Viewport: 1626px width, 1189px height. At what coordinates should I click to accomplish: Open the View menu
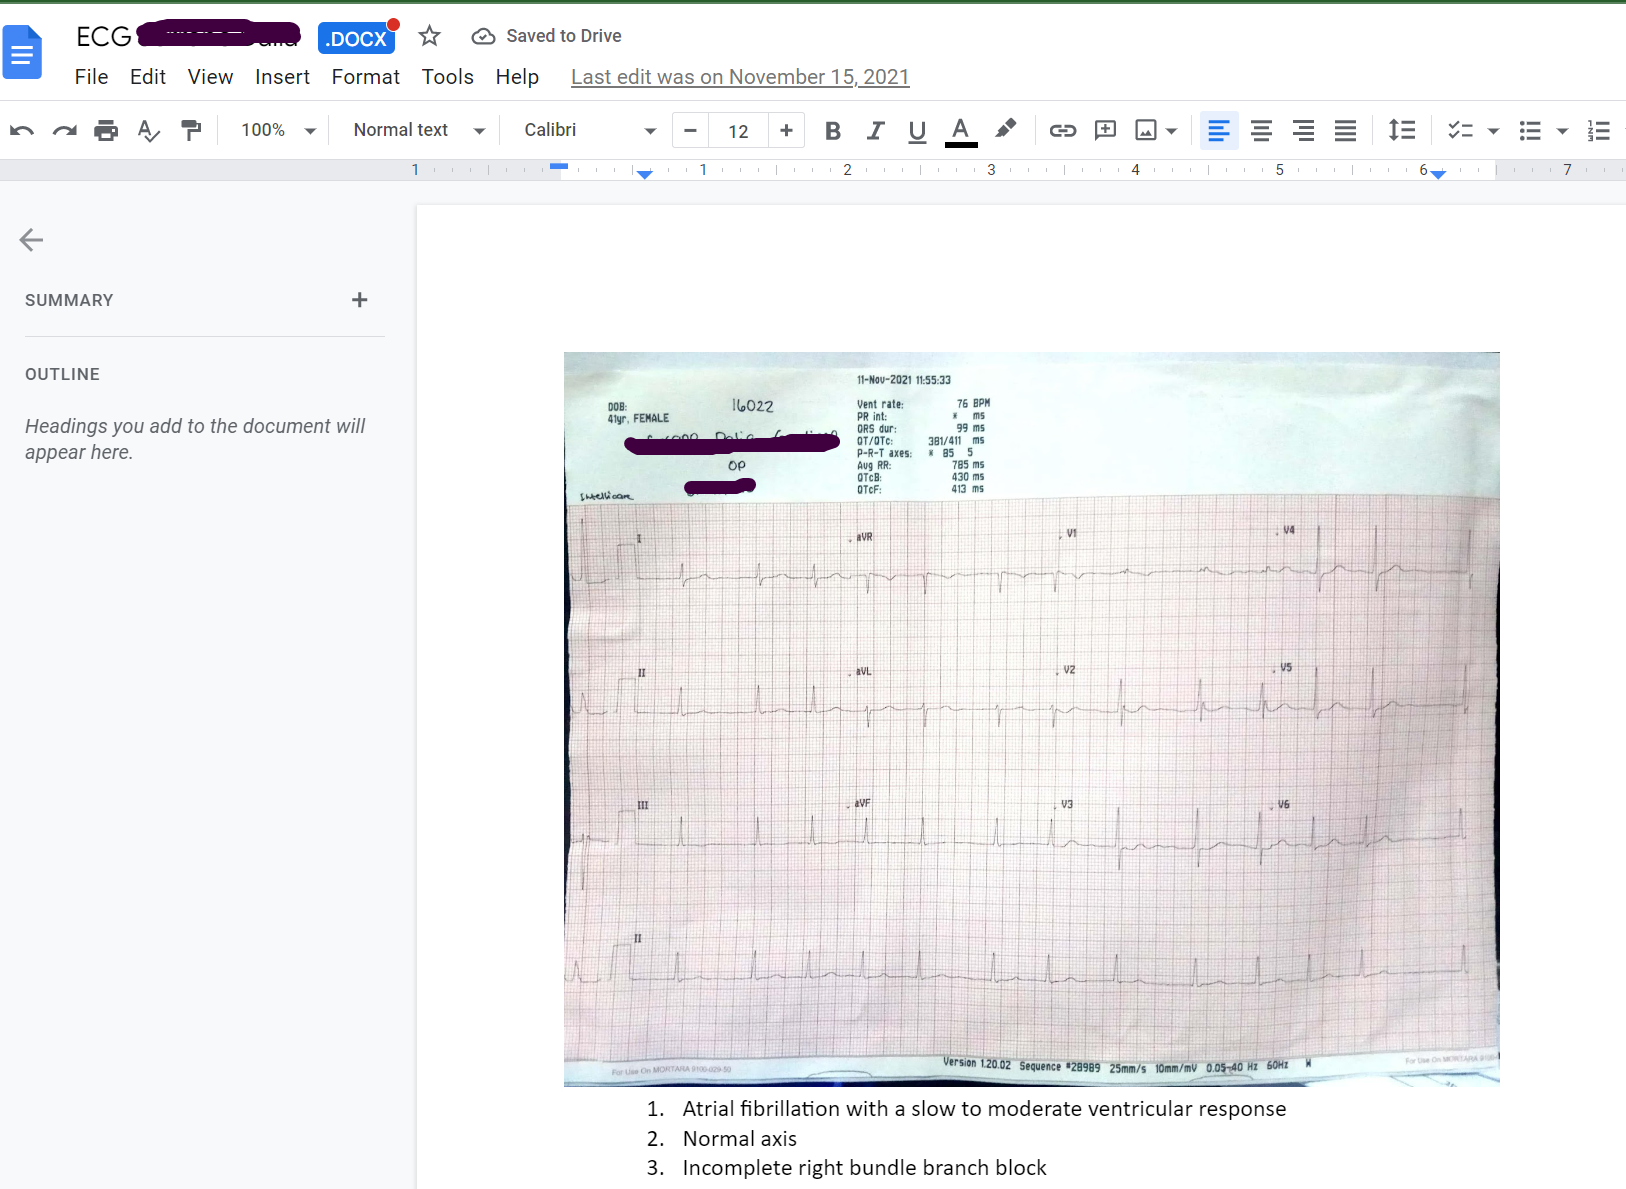coord(210,77)
